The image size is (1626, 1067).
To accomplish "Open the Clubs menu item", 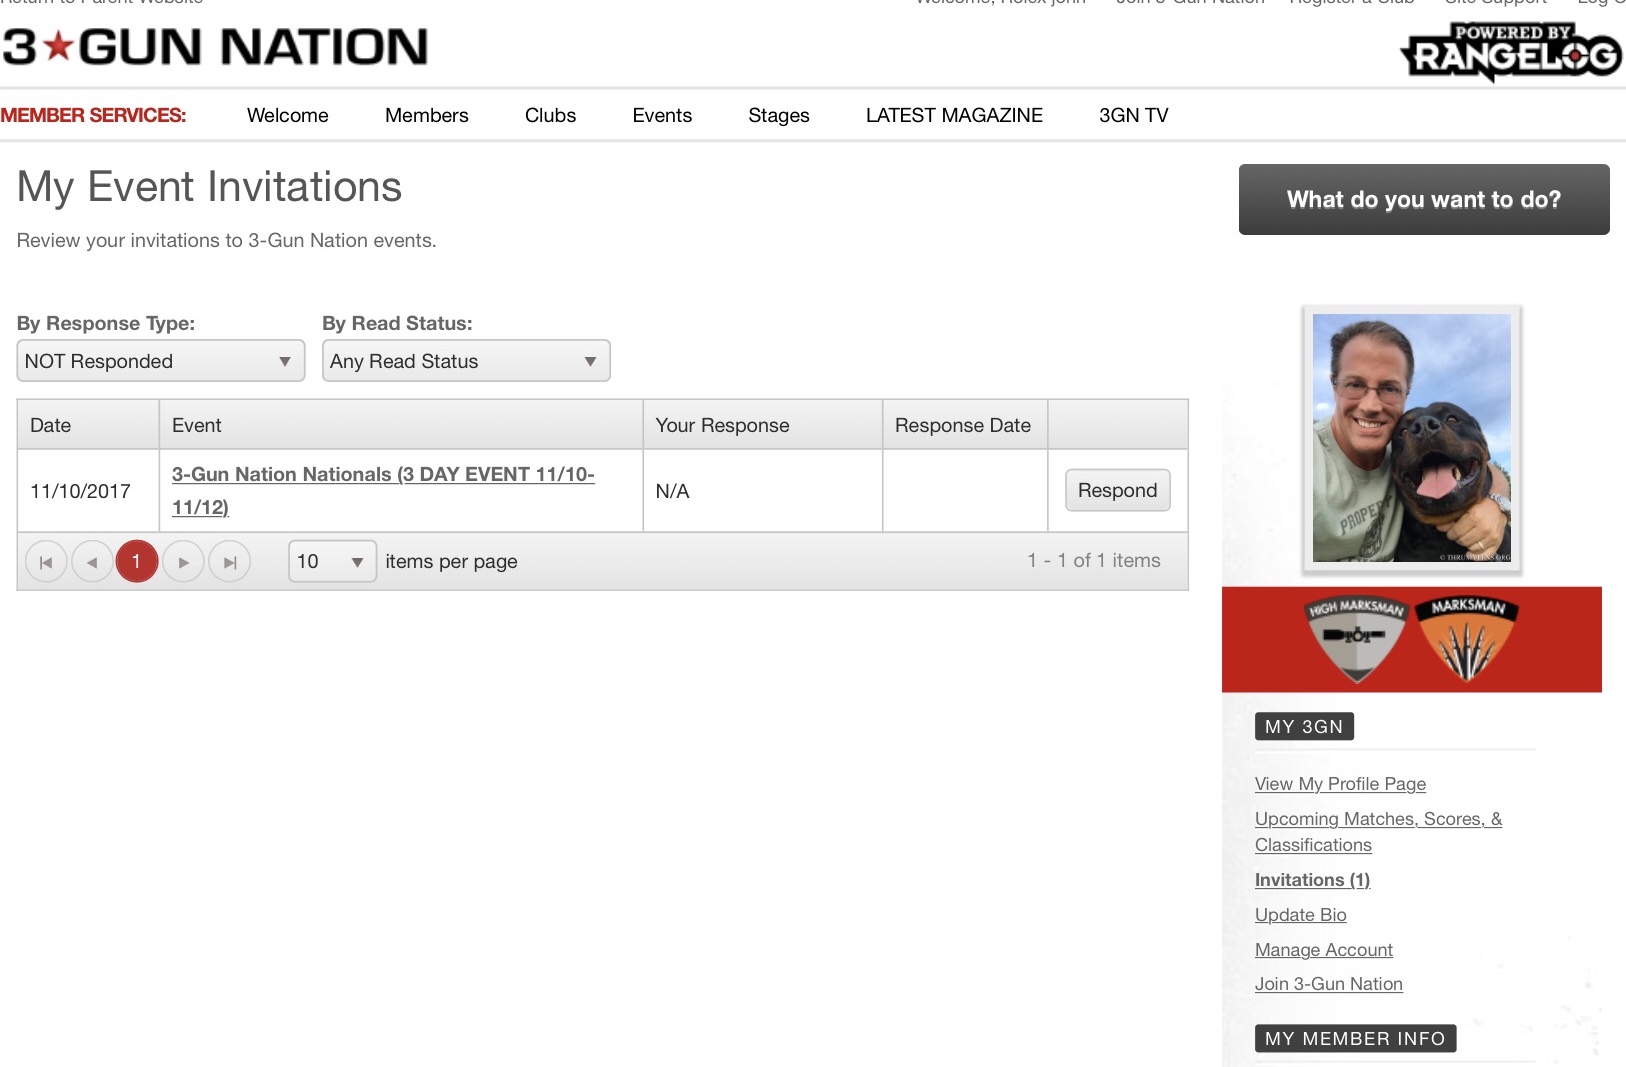I will 551,115.
